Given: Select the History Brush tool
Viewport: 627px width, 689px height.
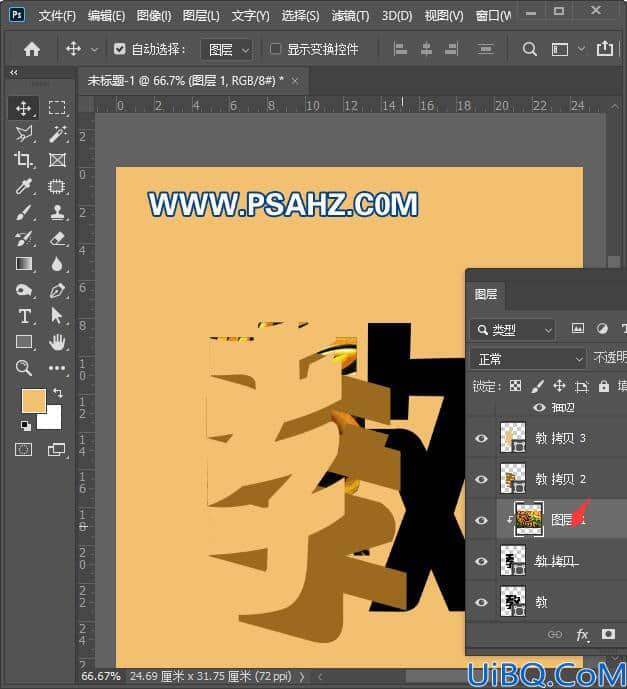Looking at the screenshot, I should [23, 239].
